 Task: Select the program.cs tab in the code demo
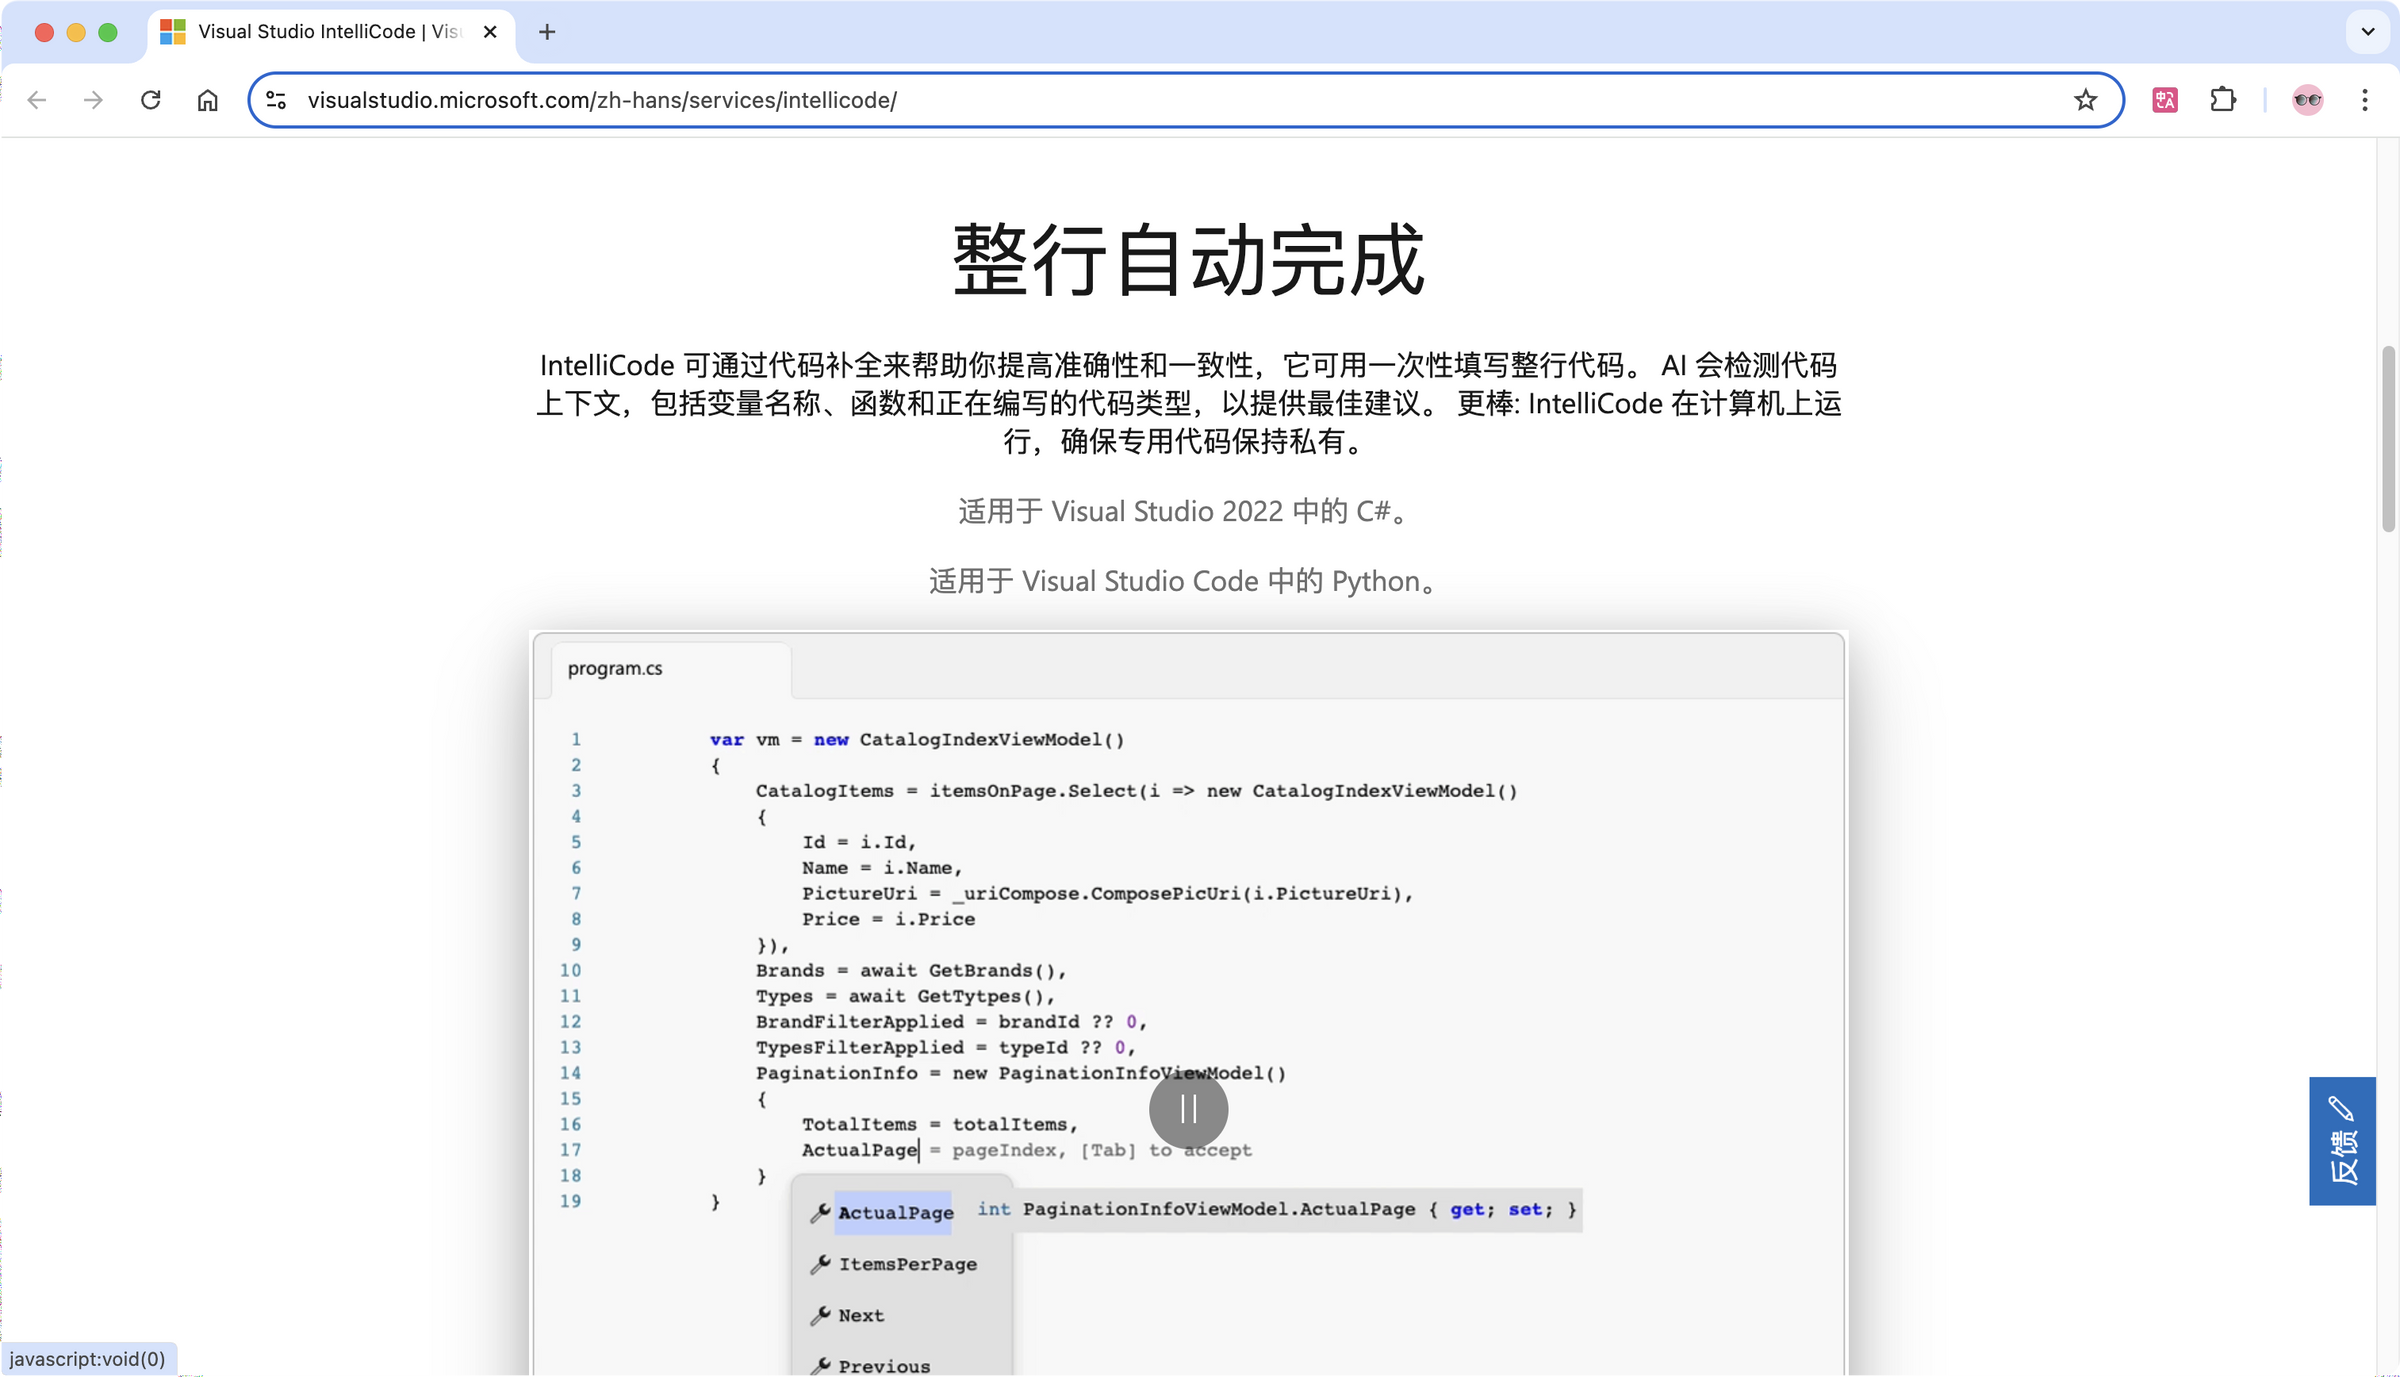(616, 668)
